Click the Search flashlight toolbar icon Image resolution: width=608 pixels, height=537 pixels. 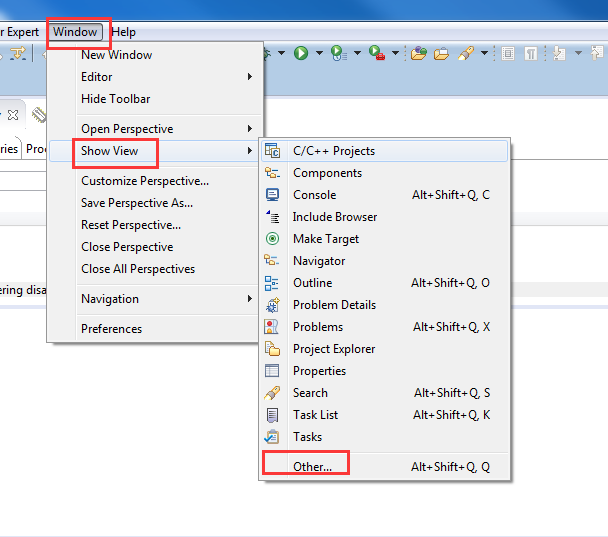point(466,53)
